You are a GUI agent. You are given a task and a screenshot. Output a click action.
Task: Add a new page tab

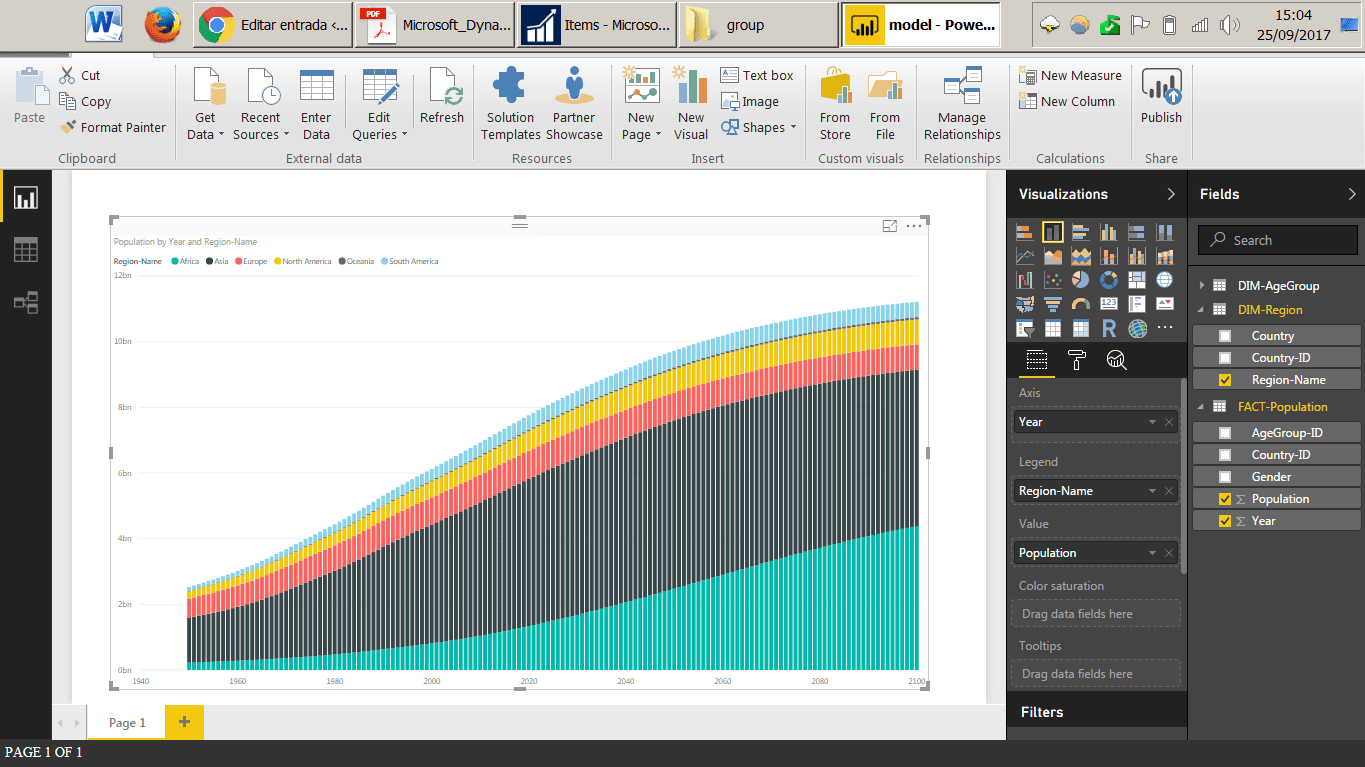[x=184, y=722]
